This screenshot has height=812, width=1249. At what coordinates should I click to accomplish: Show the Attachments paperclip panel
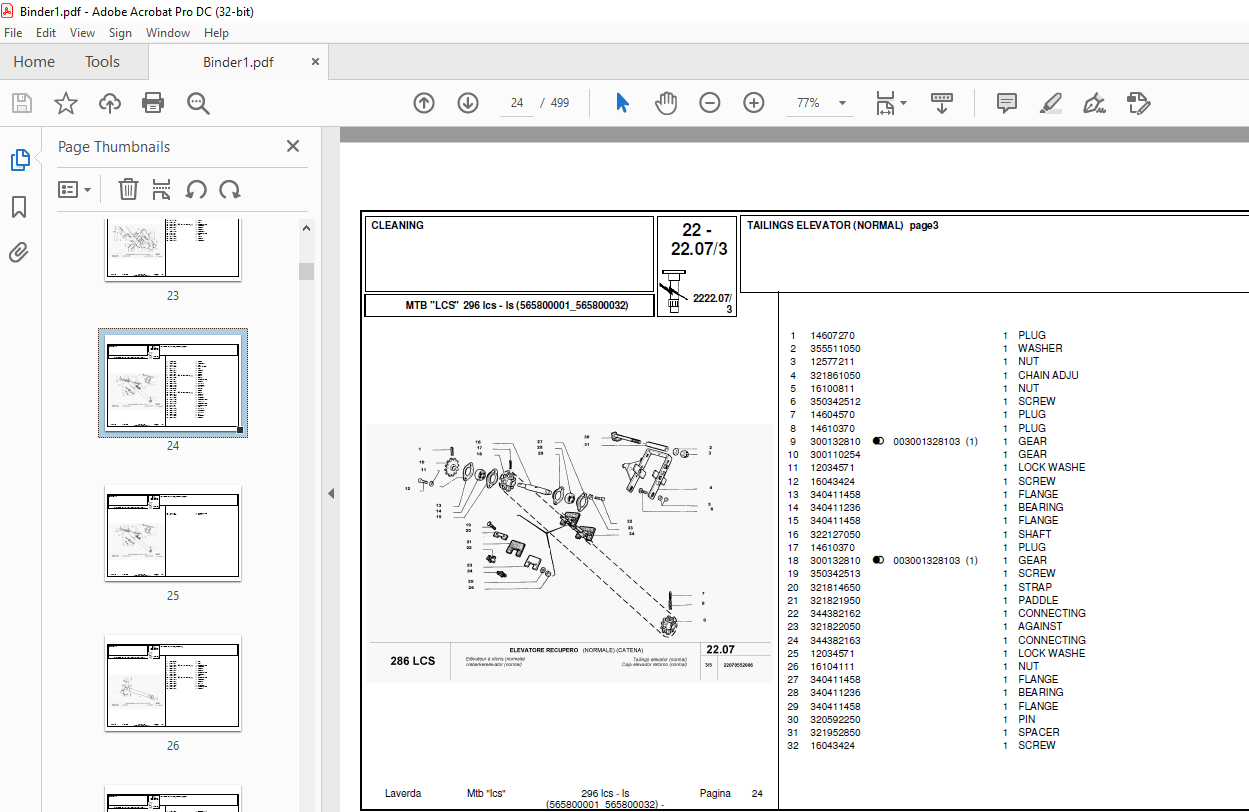tap(19, 252)
